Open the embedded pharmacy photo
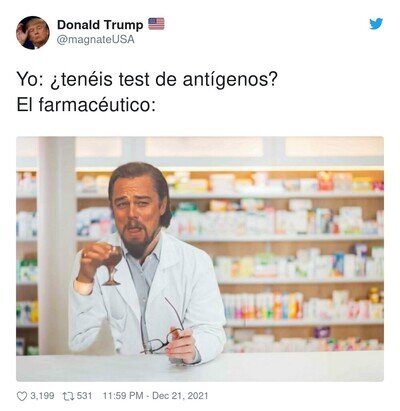 pos(200,259)
